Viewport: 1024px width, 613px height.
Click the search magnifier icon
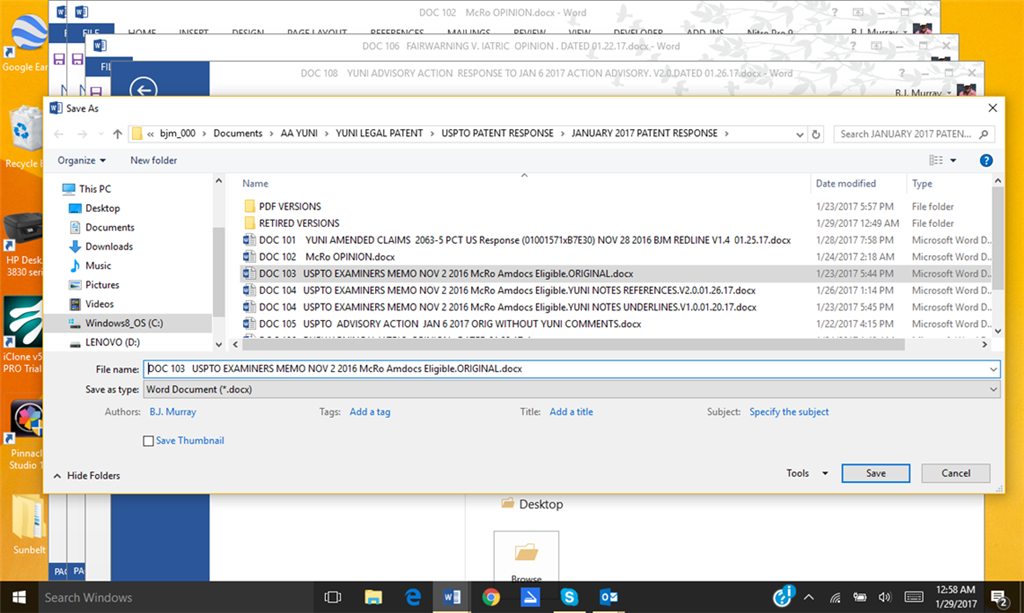(984, 134)
